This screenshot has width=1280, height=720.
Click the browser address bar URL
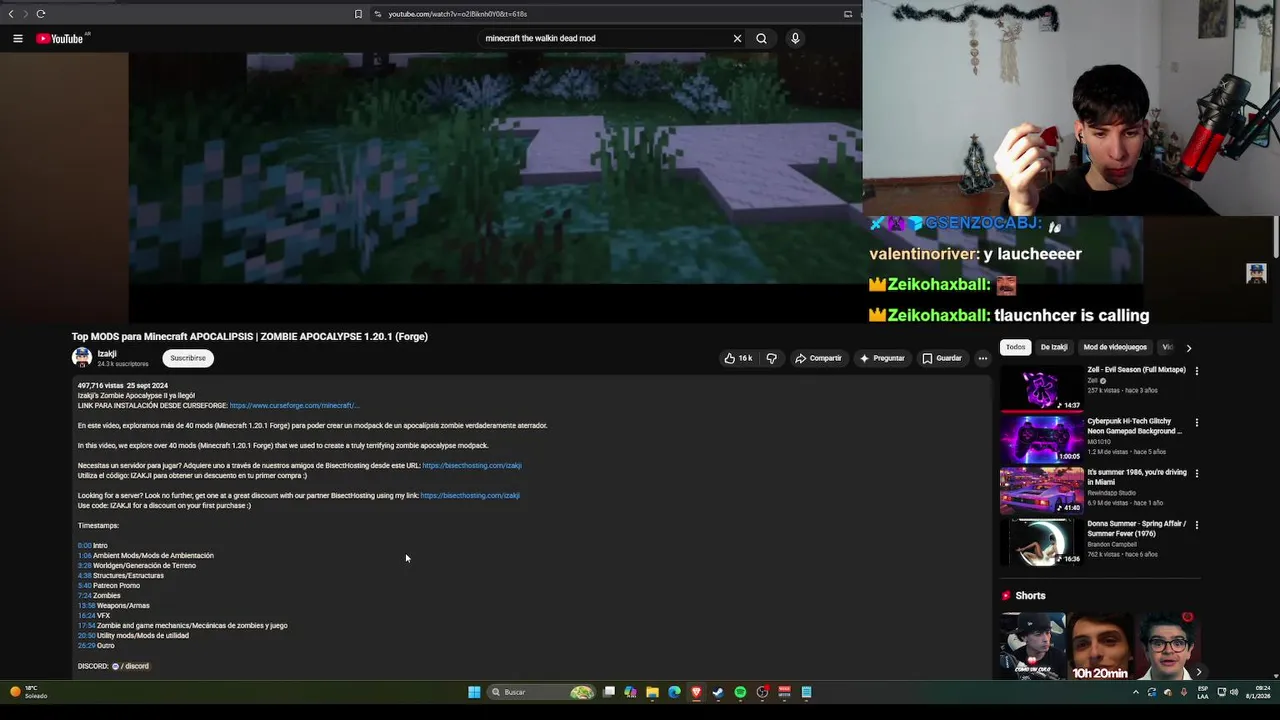tap(457, 14)
